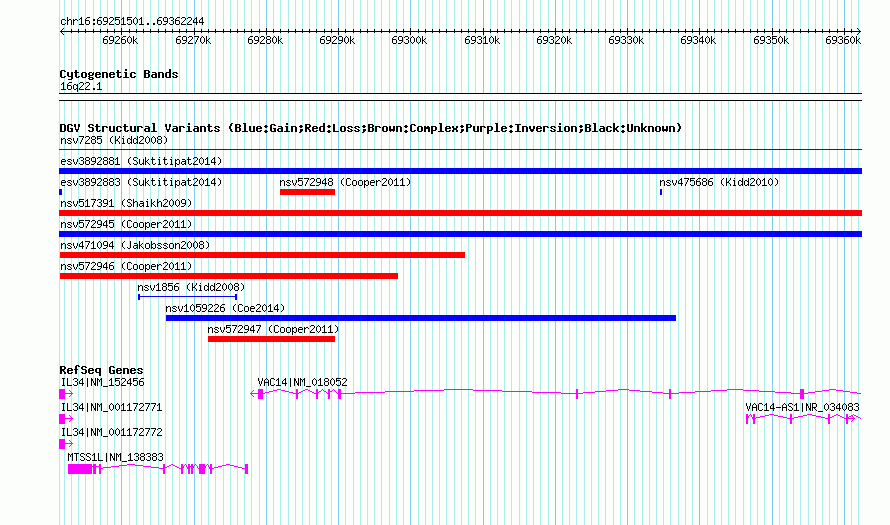Select the MTSS1L large terminal exon block
Image resolution: width=890 pixels, height=525 pixels.
click(79, 469)
